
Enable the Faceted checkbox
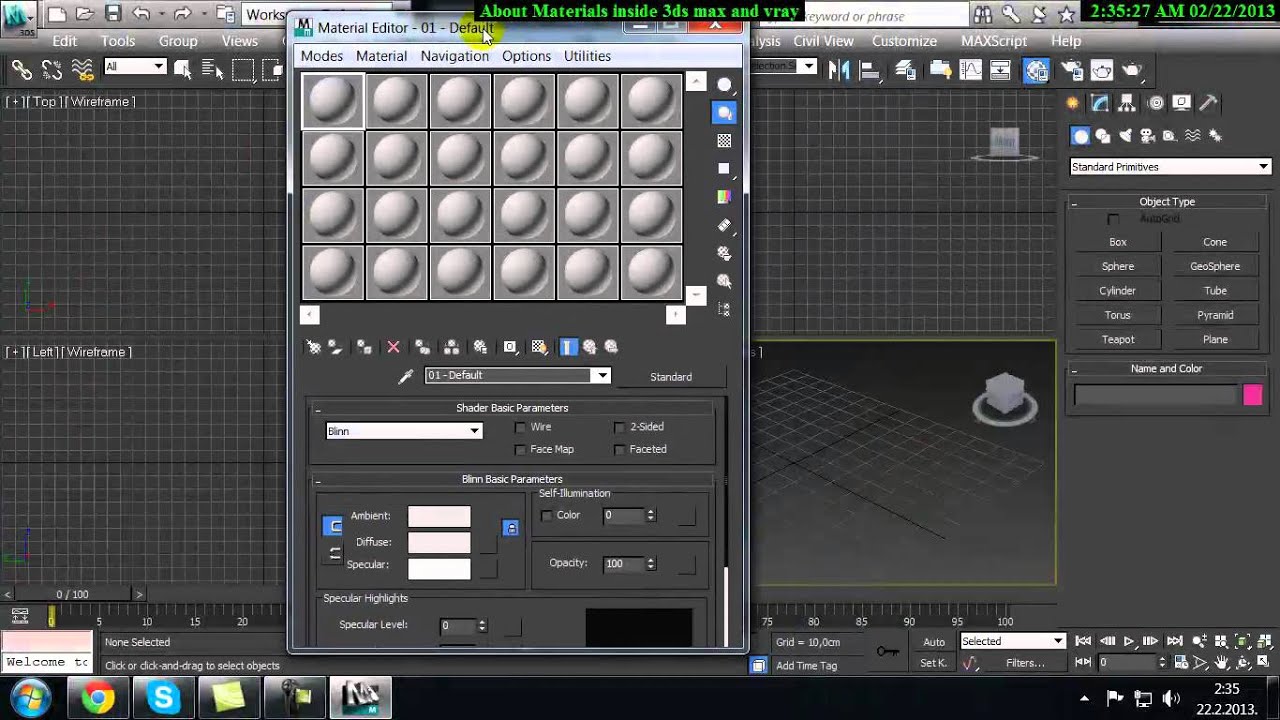tap(620, 450)
